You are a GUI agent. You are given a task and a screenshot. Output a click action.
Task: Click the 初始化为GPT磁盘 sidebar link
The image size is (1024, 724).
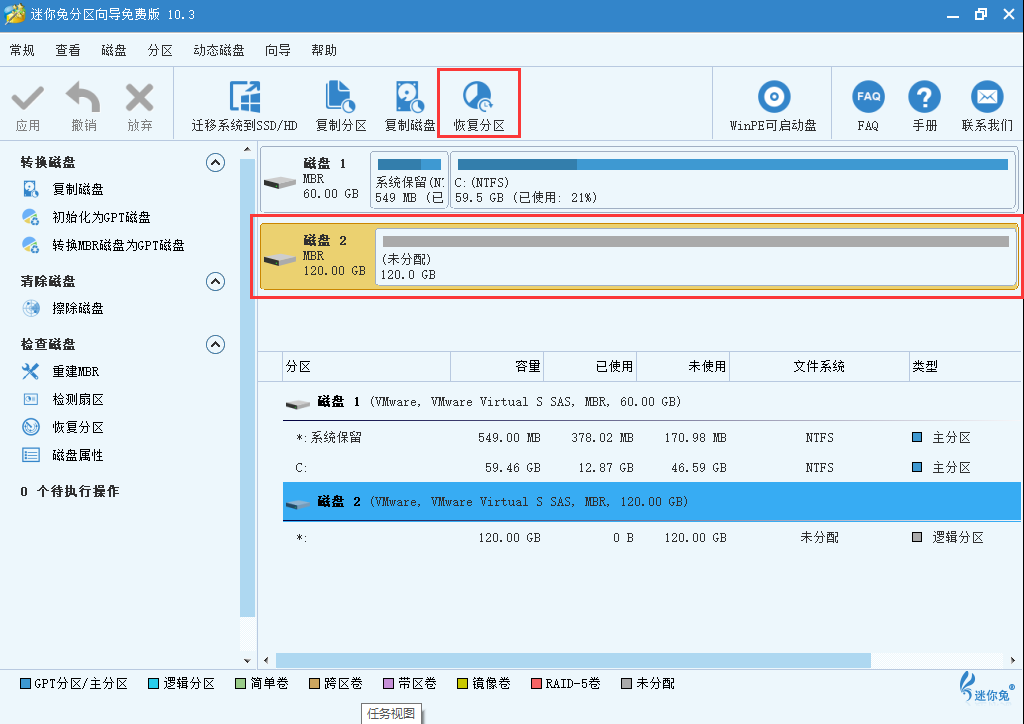click(x=101, y=217)
